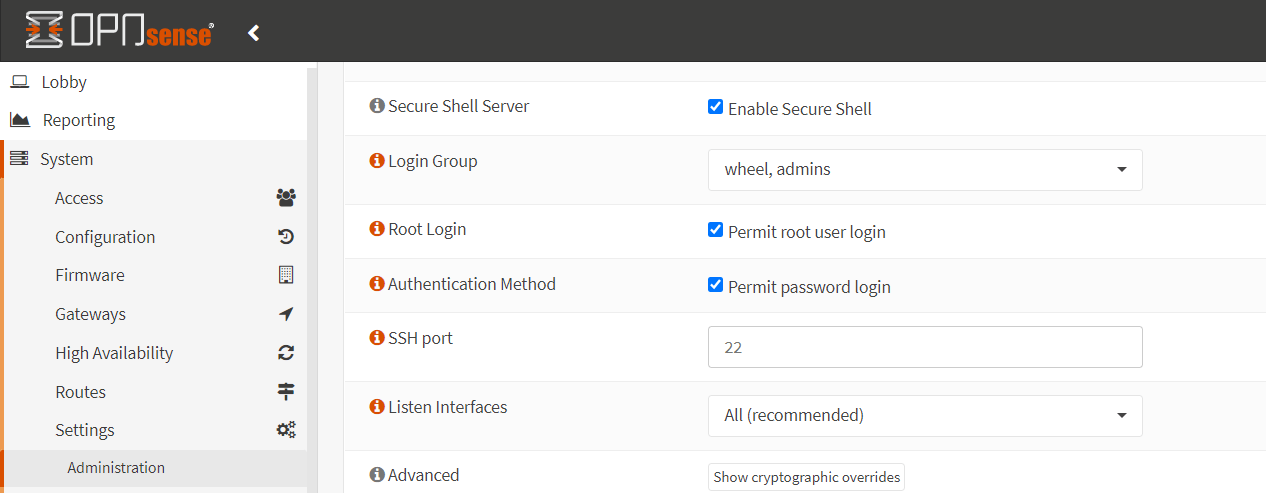Toggle Permit root user login checkbox
1266x493 pixels.
[x=715, y=230]
